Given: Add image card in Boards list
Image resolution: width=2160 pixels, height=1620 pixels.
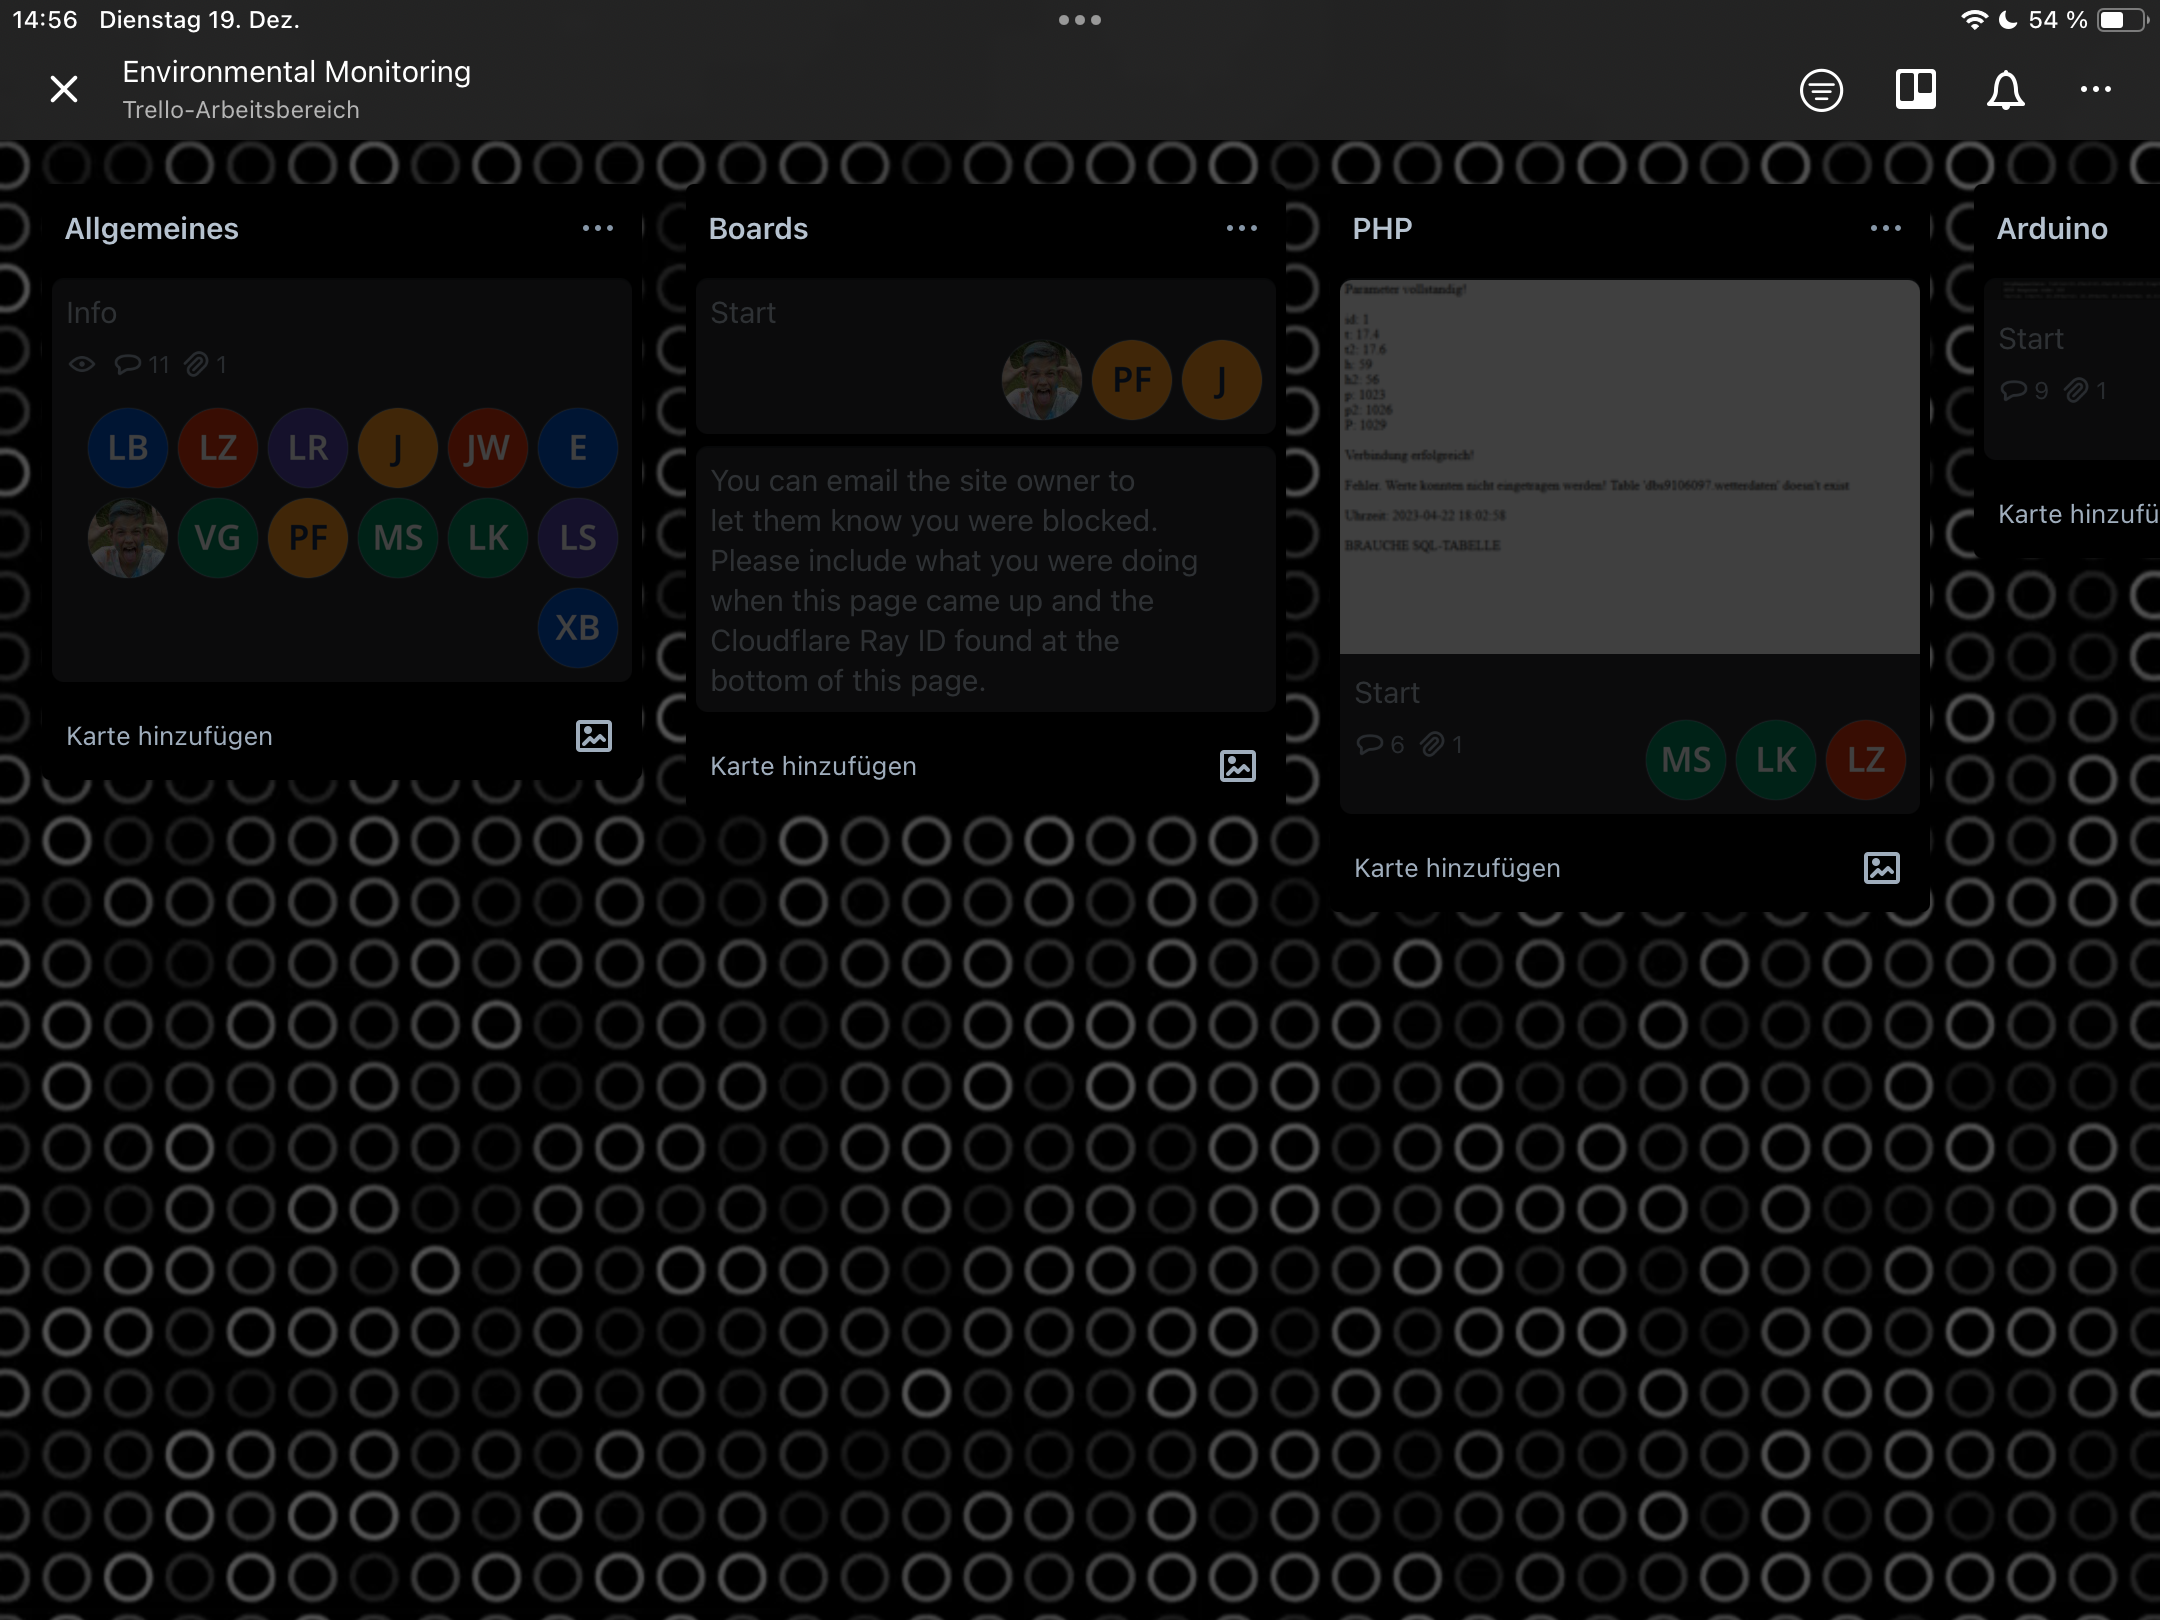Looking at the screenshot, I should tap(1237, 766).
